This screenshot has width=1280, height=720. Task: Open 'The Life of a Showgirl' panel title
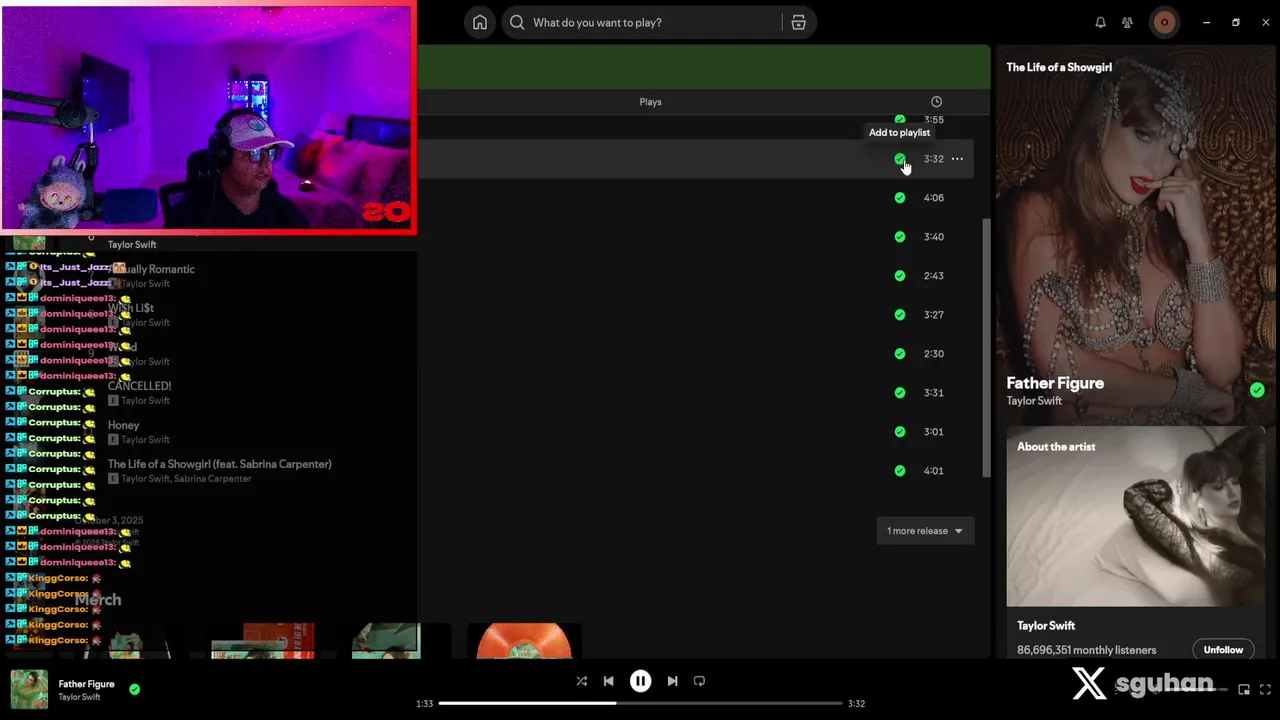(x=1059, y=67)
